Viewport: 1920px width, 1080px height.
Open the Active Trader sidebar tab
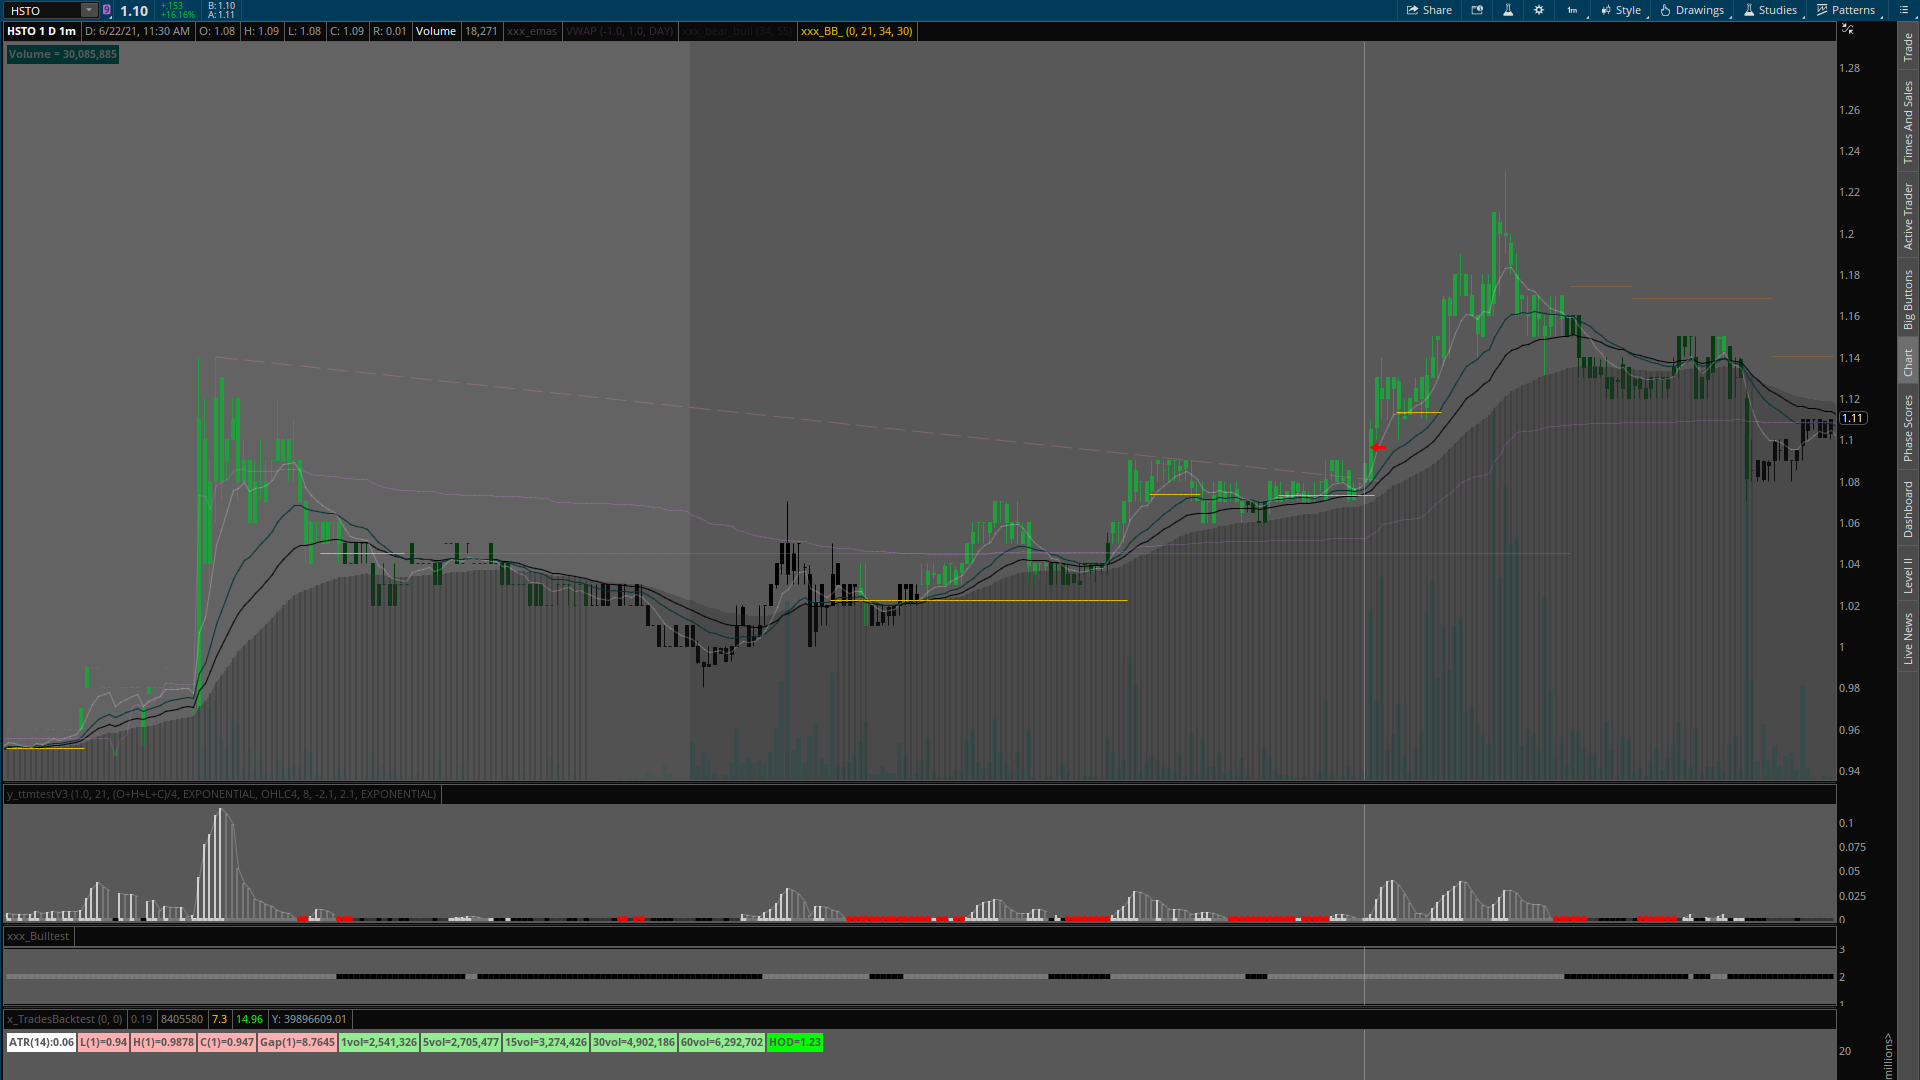coord(1908,210)
